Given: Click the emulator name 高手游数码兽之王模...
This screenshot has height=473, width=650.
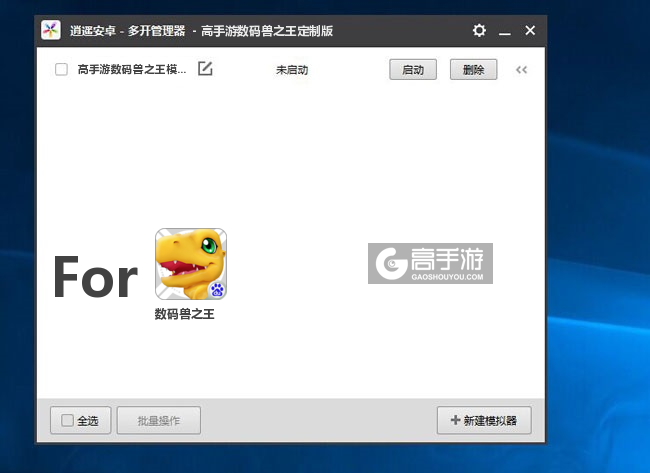Looking at the screenshot, I should pos(132,69).
